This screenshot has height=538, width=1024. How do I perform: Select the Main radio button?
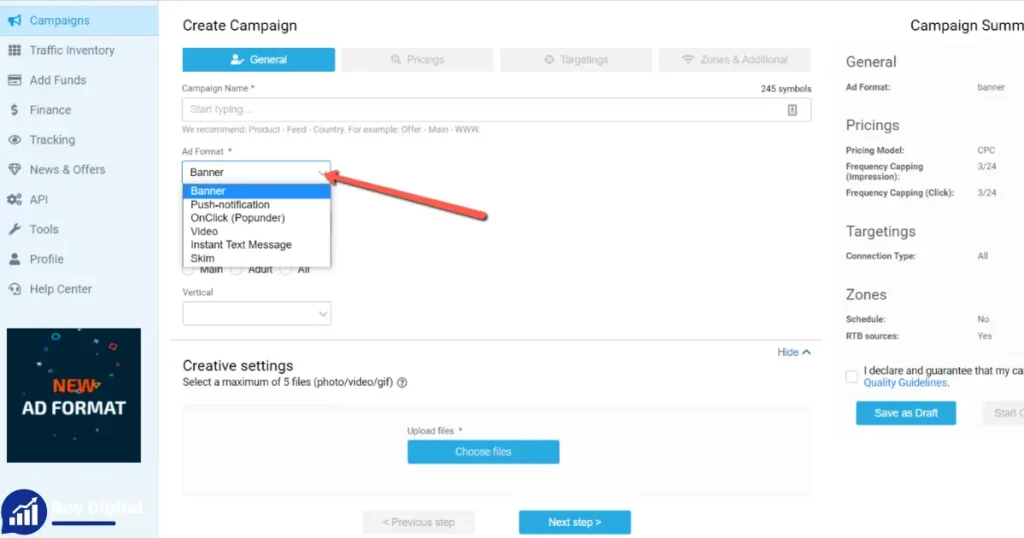pos(188,270)
